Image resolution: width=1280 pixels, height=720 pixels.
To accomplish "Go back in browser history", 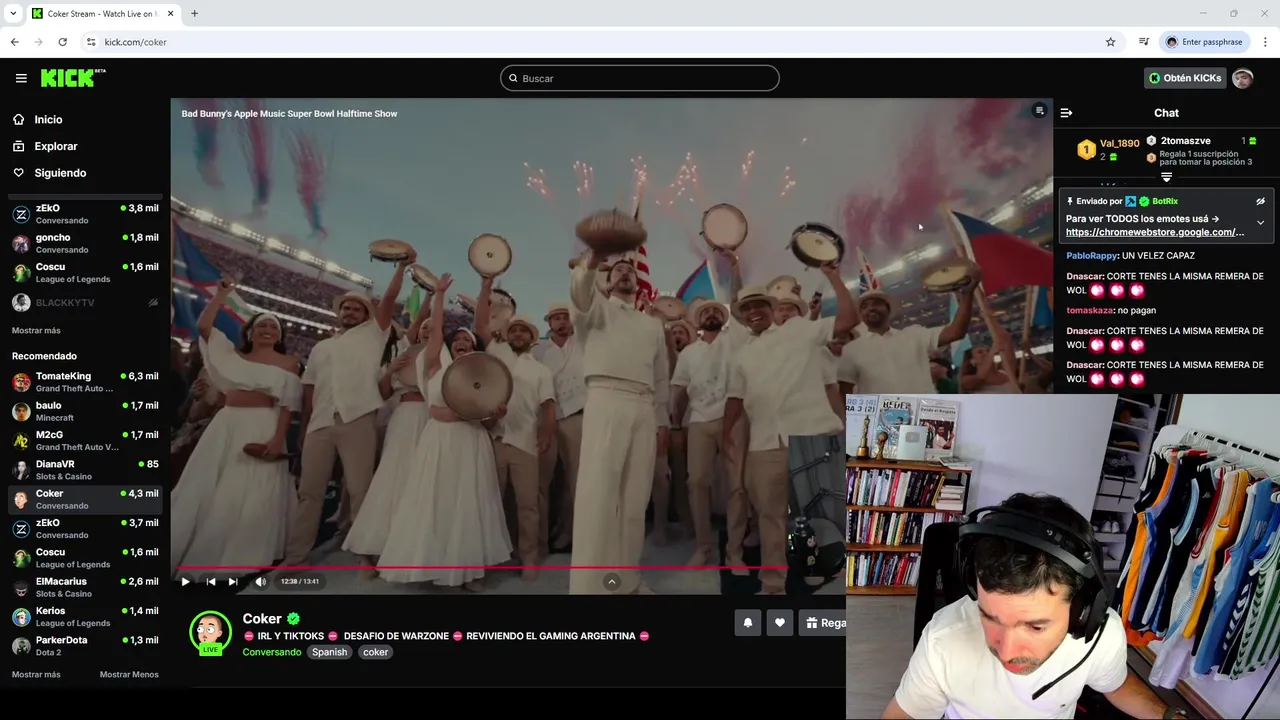I will point(14,42).
